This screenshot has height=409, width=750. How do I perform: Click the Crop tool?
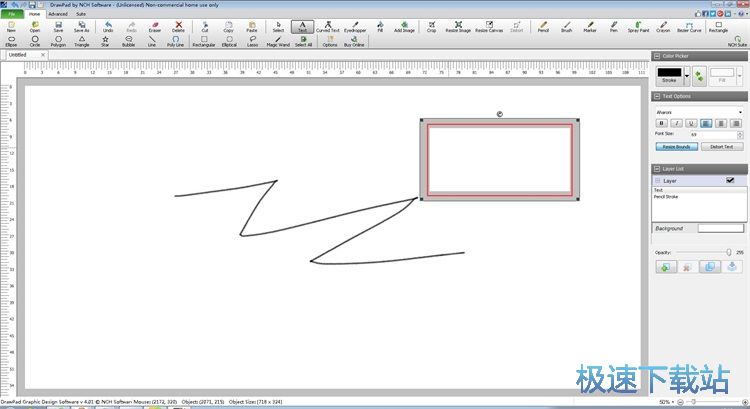point(431,26)
